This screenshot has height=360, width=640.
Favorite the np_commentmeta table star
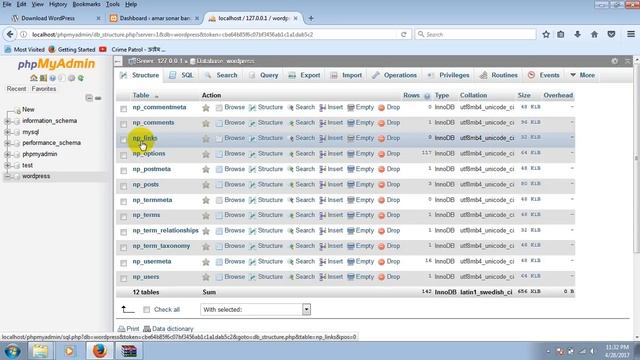point(206,108)
